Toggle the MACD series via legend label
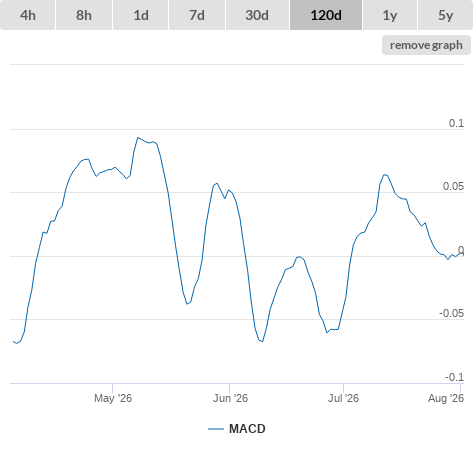 247,429
